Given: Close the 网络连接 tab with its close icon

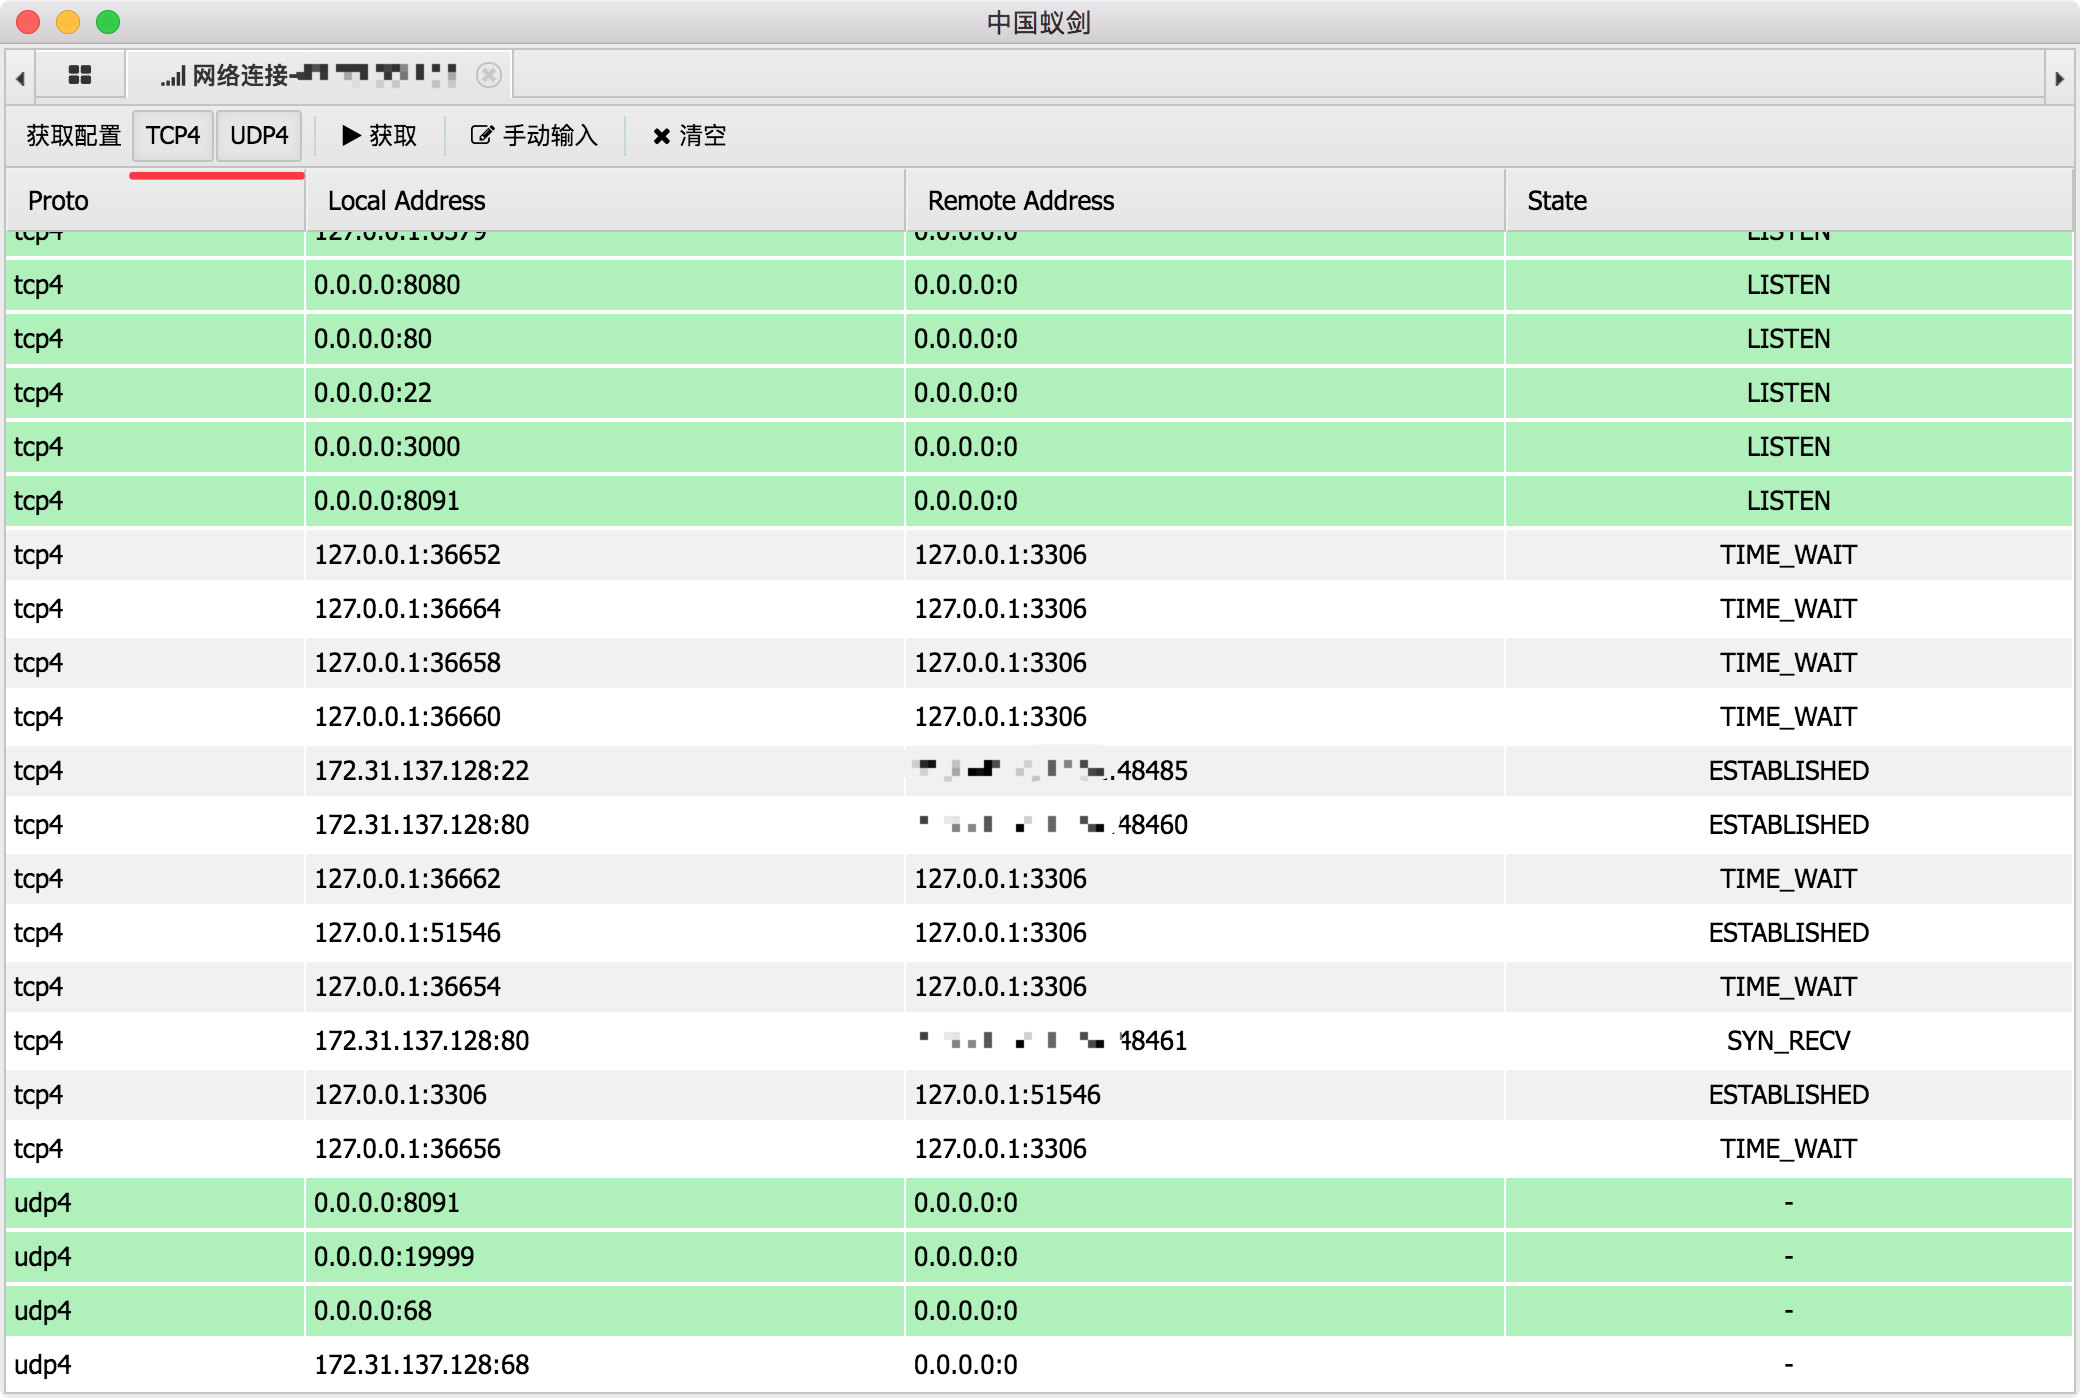Looking at the screenshot, I should 489,75.
